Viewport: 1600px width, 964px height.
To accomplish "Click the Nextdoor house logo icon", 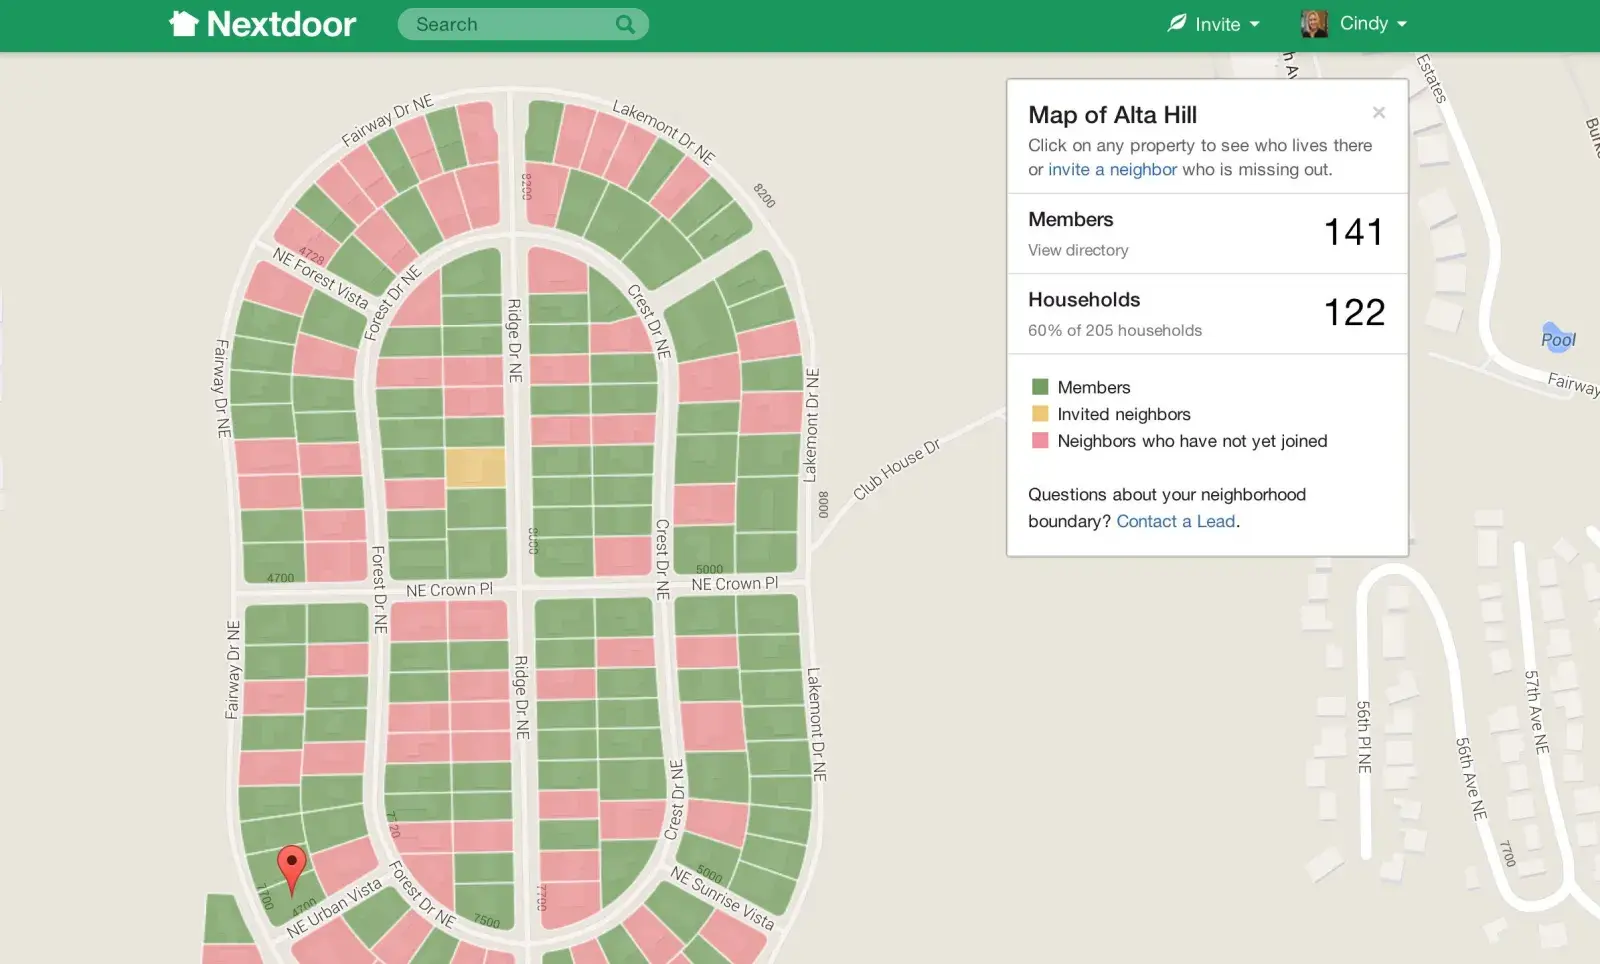I will [x=184, y=24].
